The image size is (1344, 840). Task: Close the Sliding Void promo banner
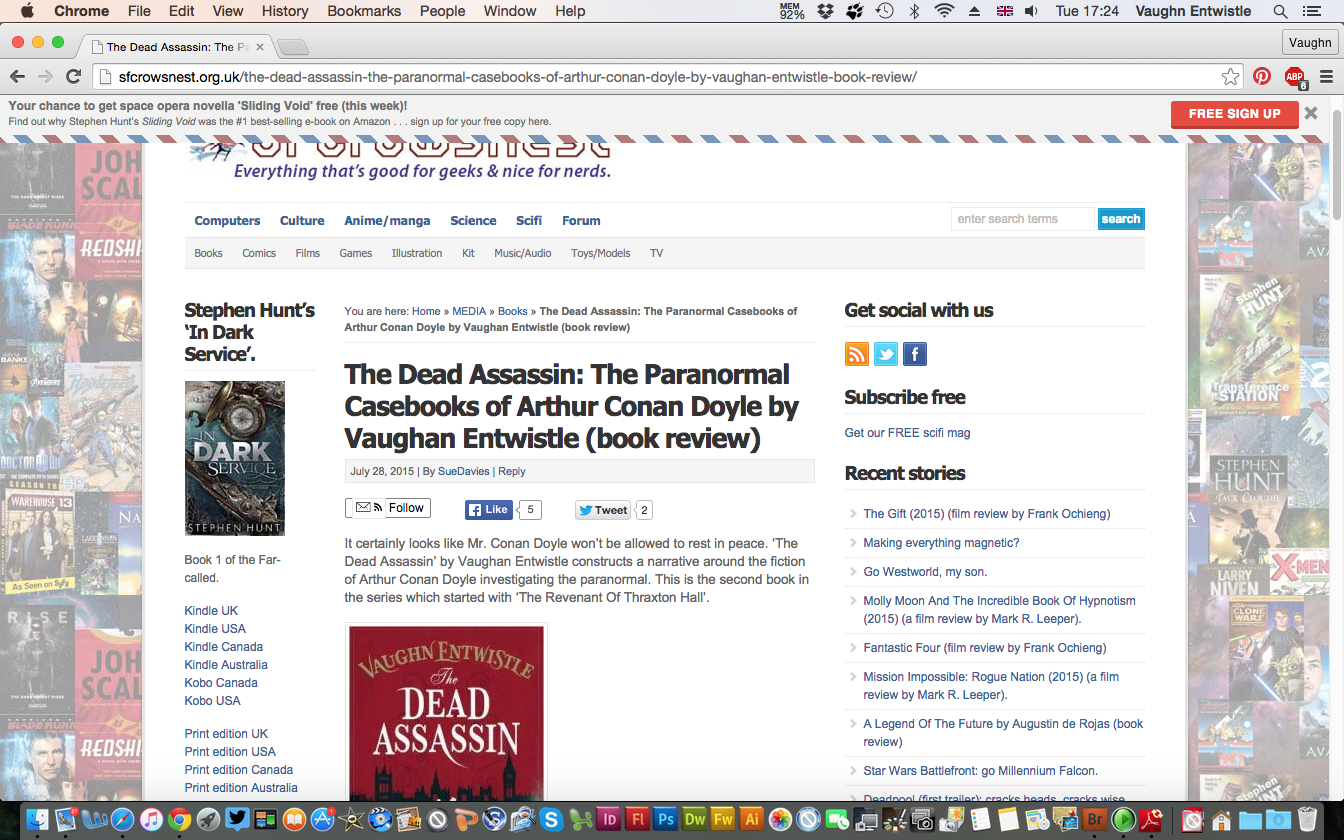[1311, 114]
